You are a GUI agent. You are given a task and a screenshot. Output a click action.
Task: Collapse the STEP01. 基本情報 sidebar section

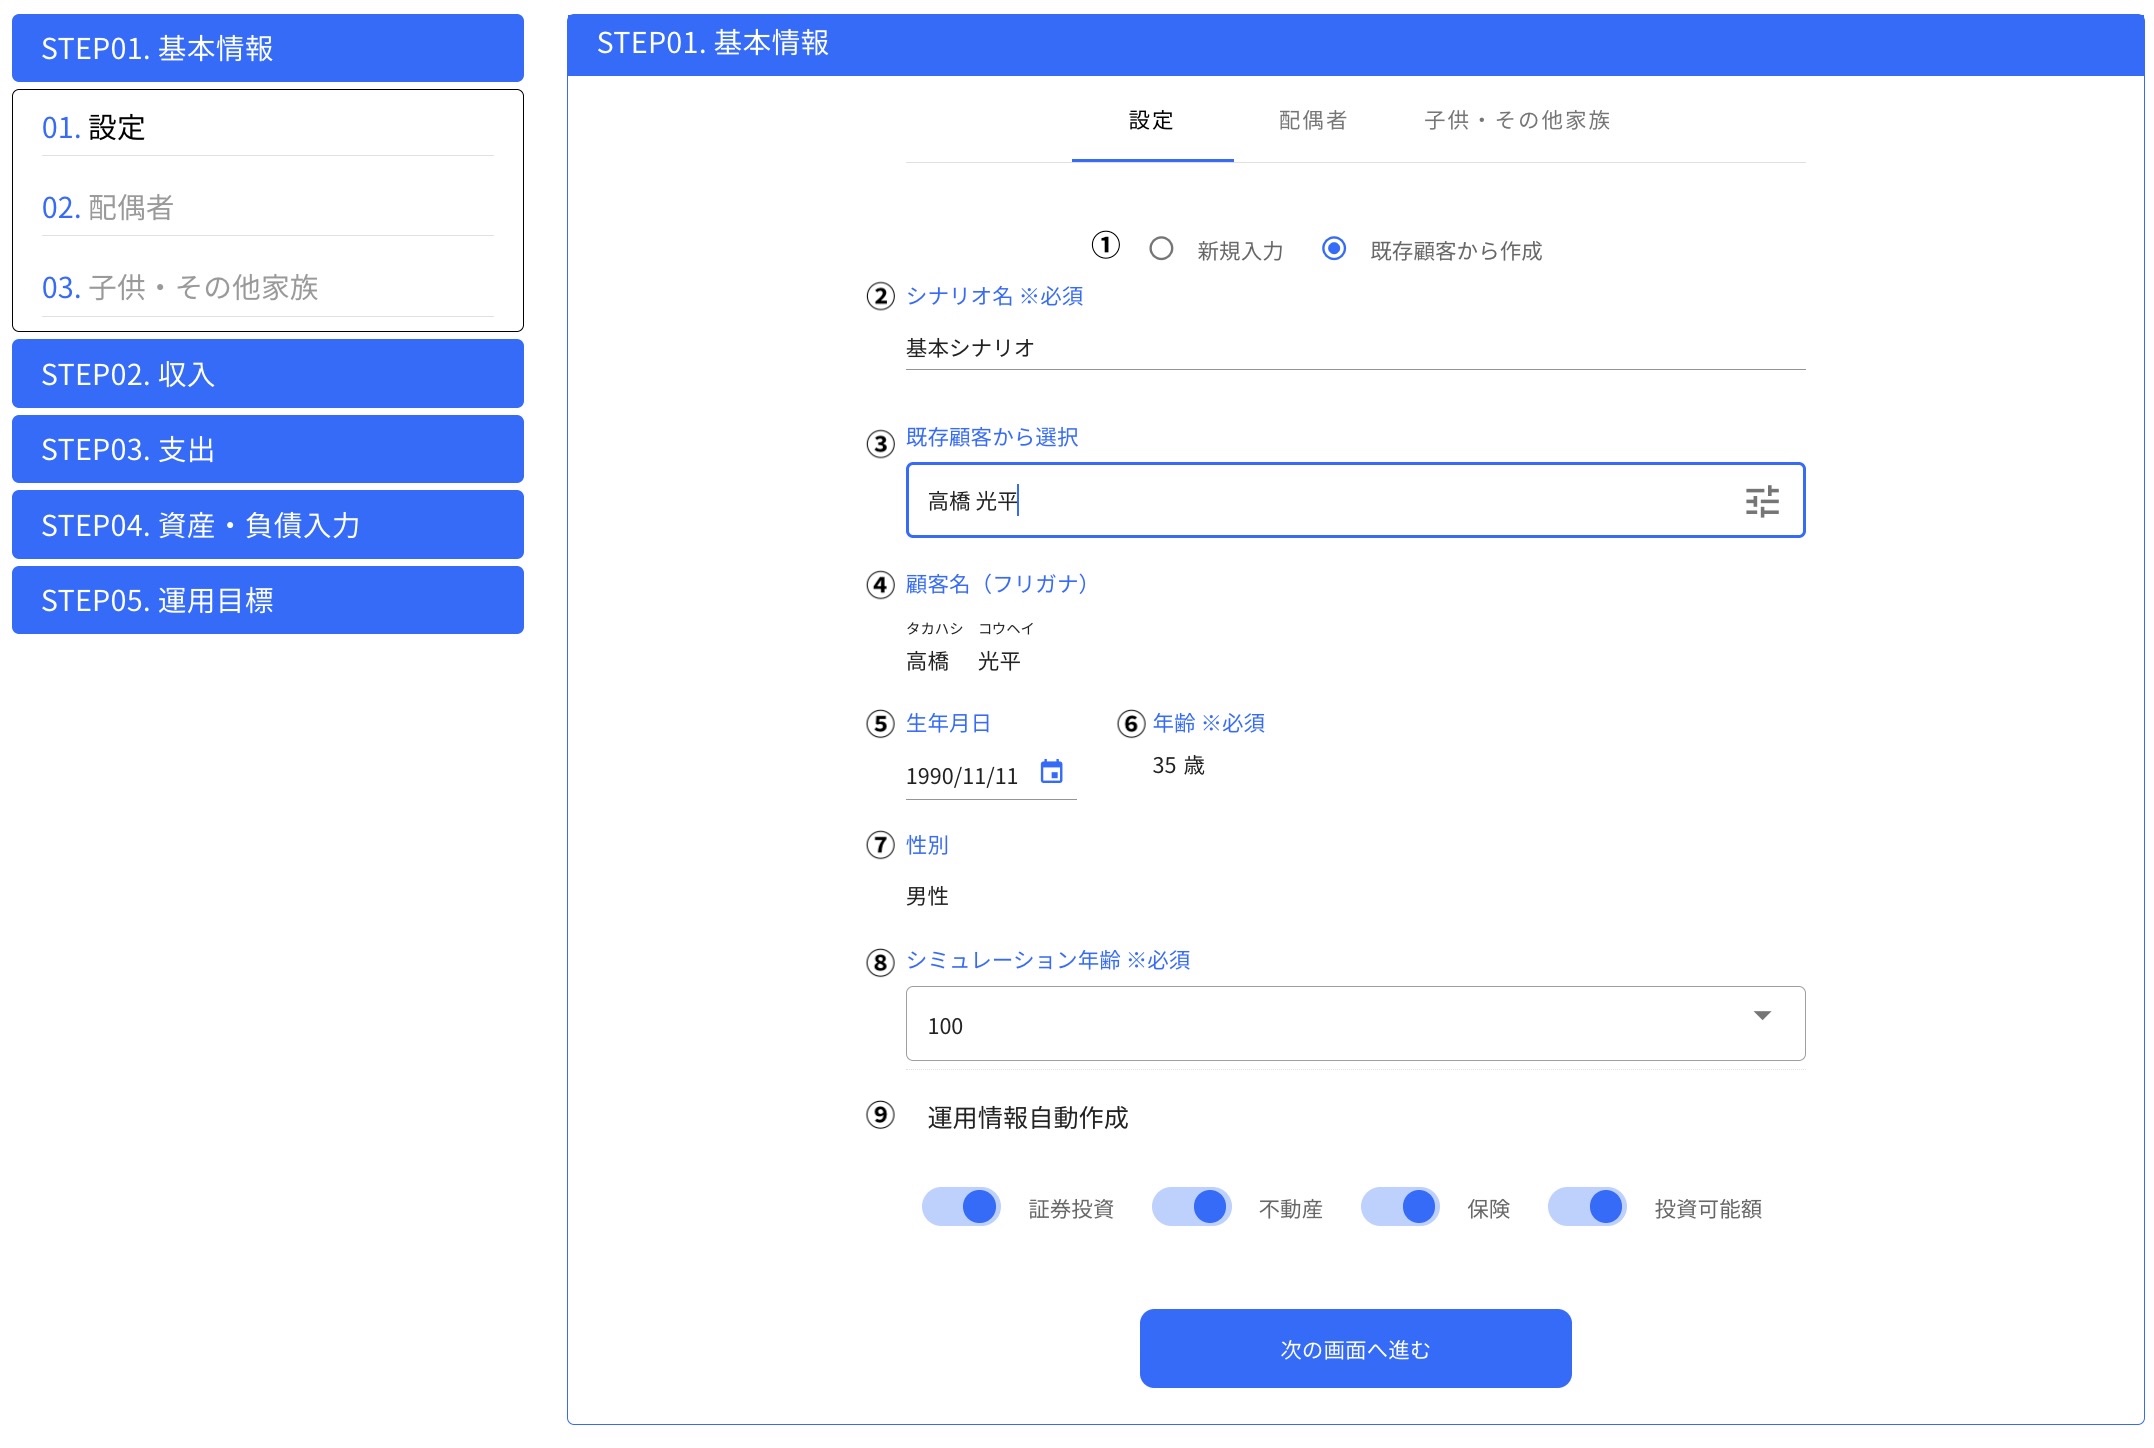[268, 48]
